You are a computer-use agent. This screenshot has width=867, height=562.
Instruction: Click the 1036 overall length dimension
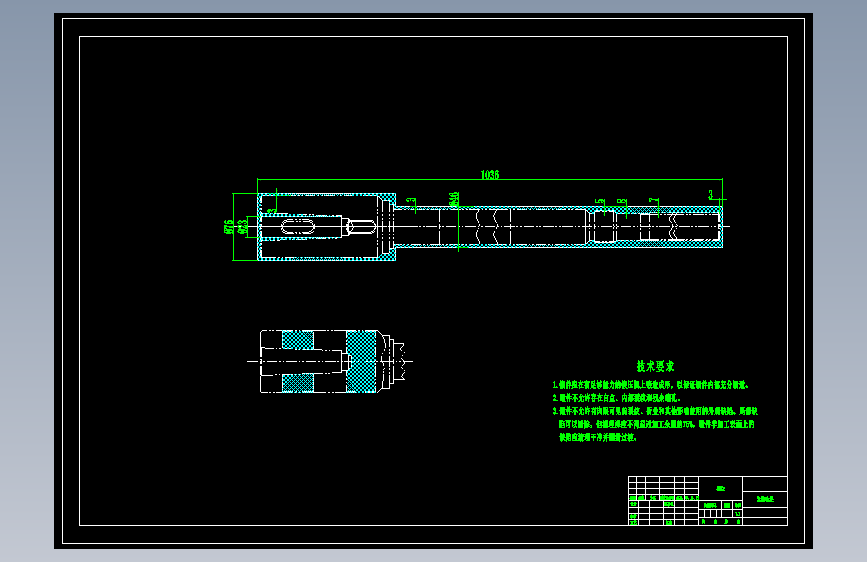pos(489,175)
